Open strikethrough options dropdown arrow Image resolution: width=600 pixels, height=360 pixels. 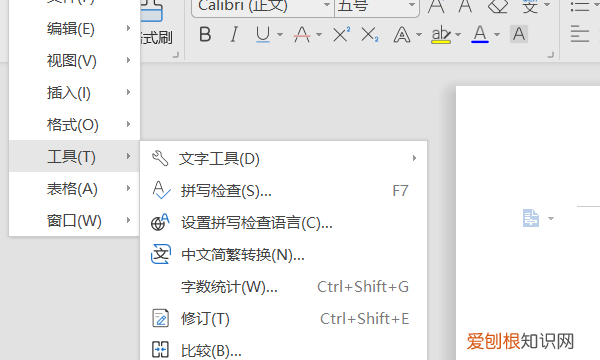click(x=319, y=34)
